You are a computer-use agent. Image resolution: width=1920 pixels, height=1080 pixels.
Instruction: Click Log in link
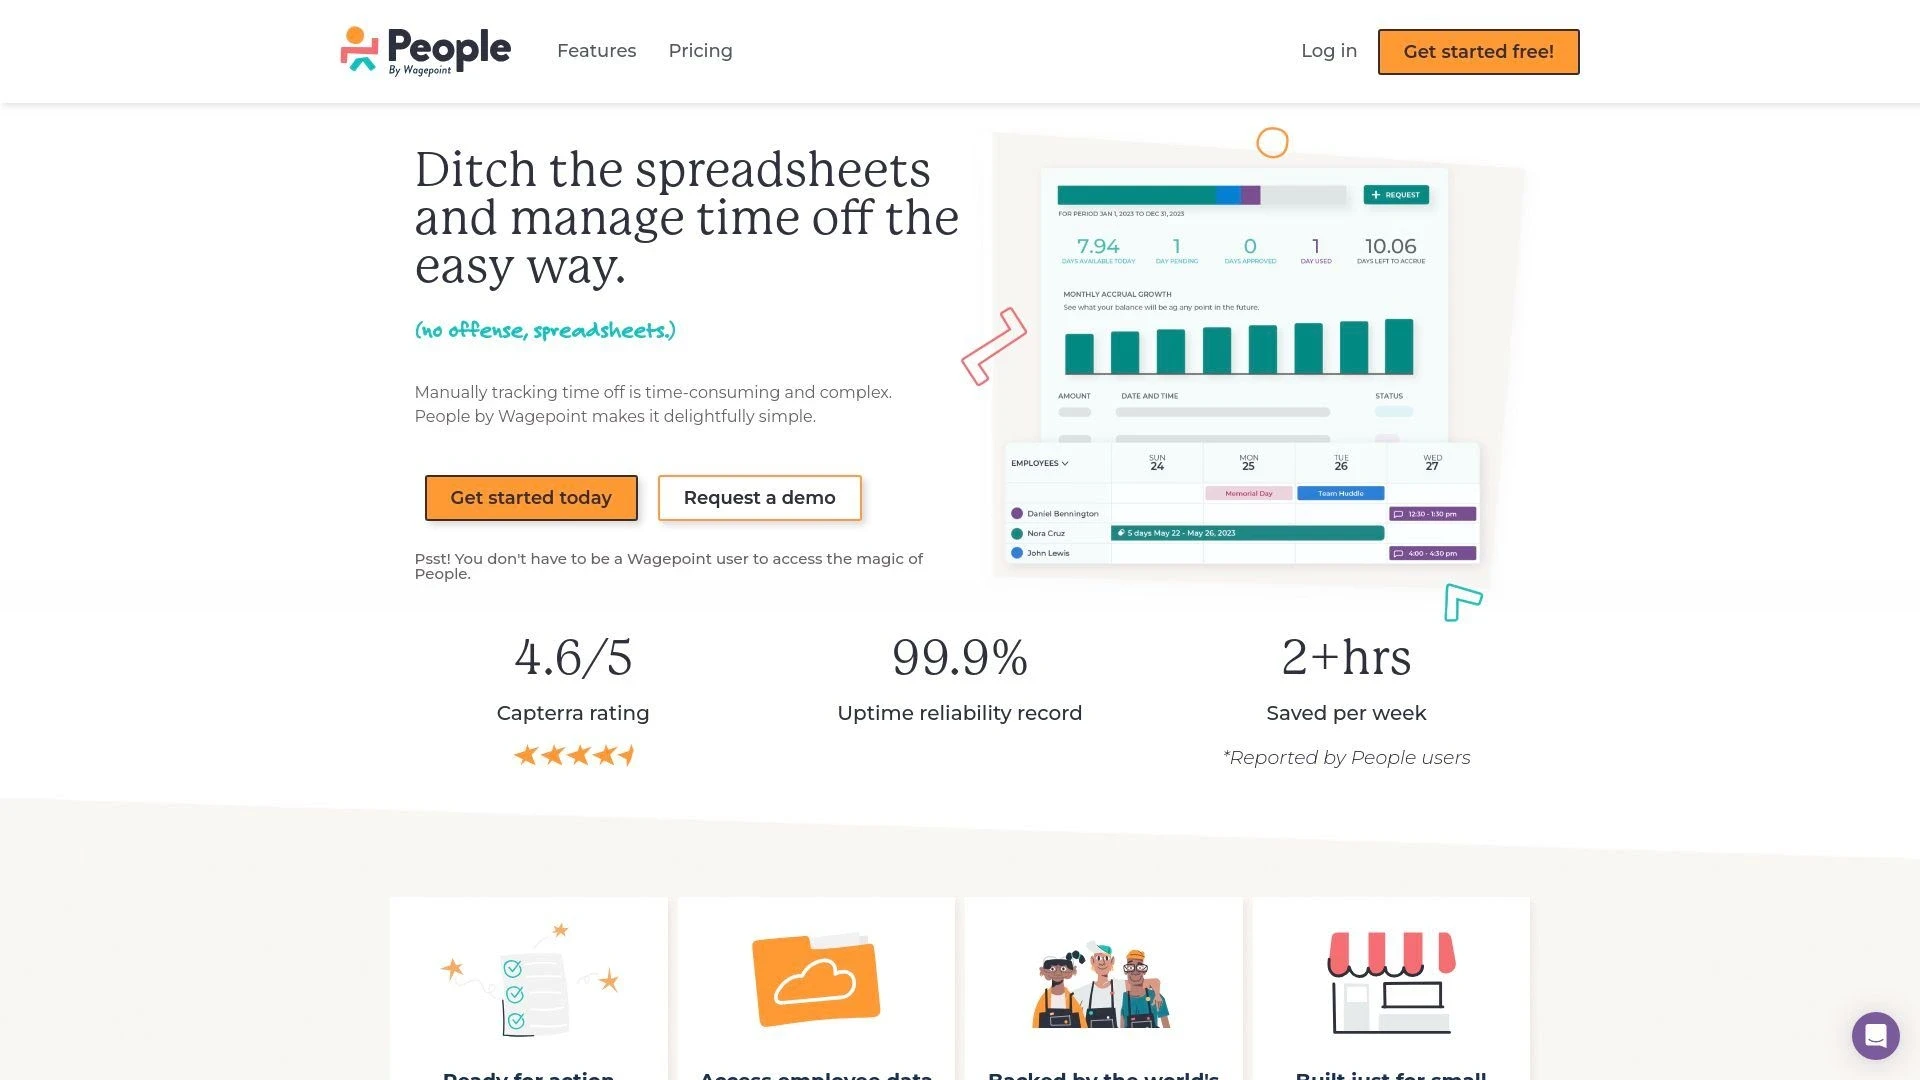(x=1328, y=51)
